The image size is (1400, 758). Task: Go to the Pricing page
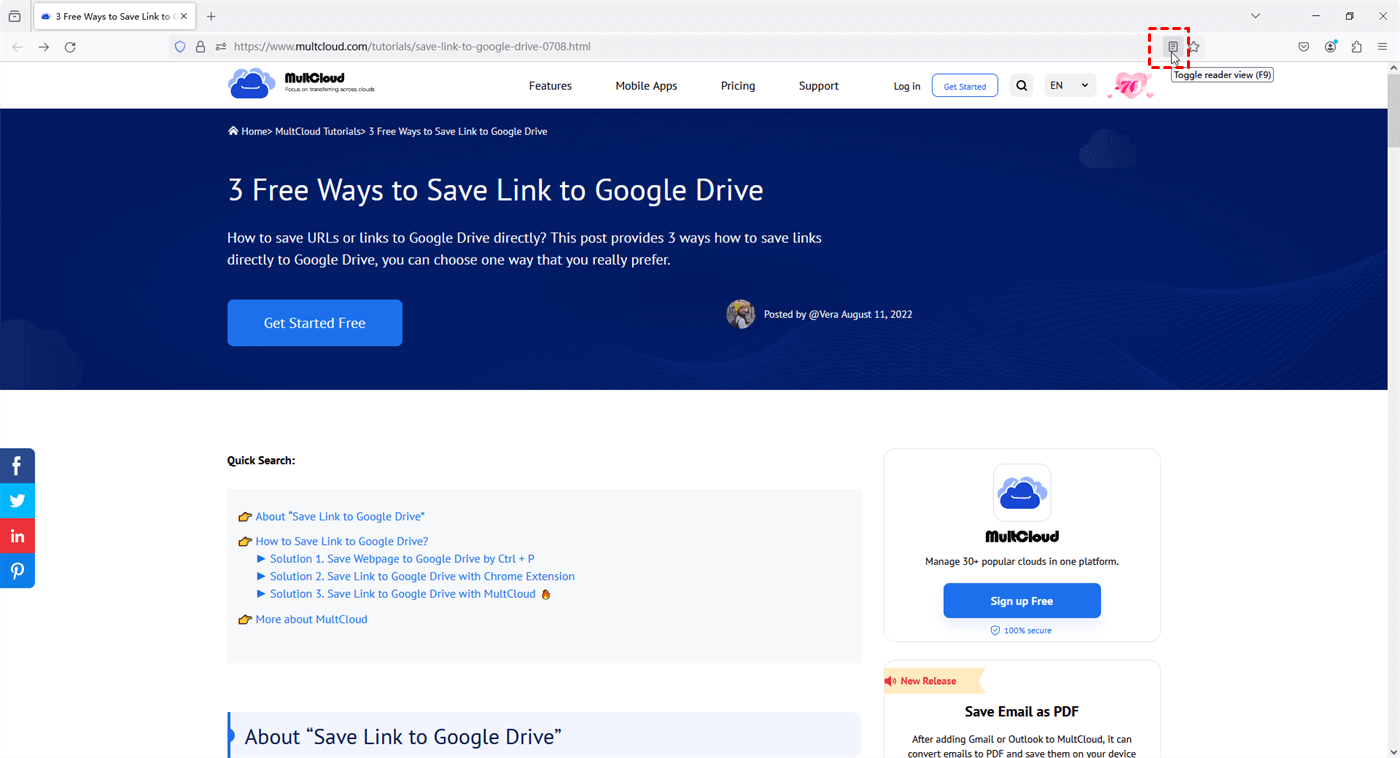click(x=738, y=86)
